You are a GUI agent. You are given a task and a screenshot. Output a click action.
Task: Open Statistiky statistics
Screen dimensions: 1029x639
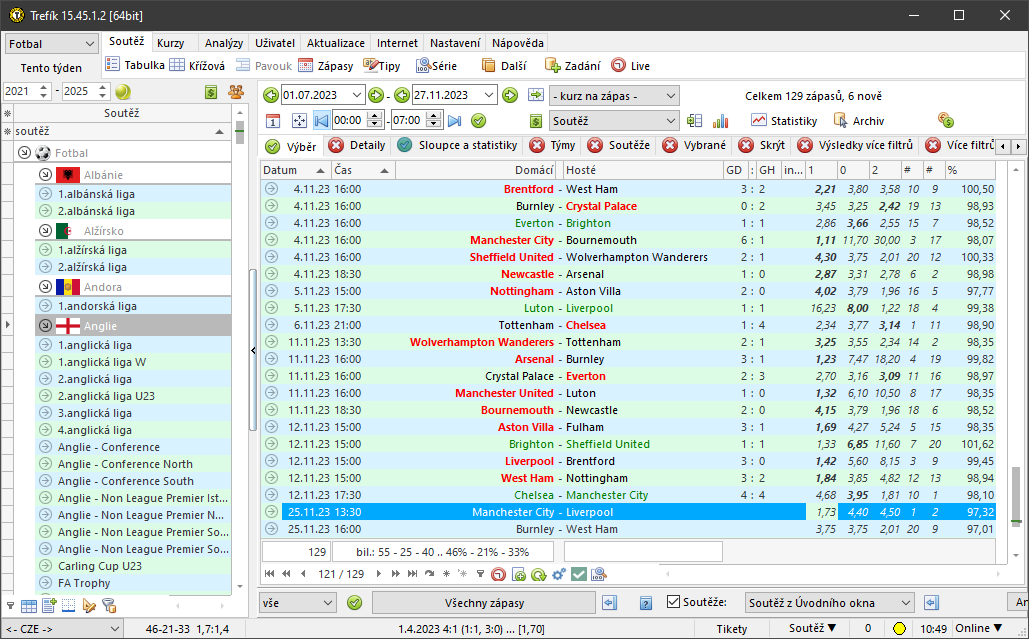[x=784, y=121]
